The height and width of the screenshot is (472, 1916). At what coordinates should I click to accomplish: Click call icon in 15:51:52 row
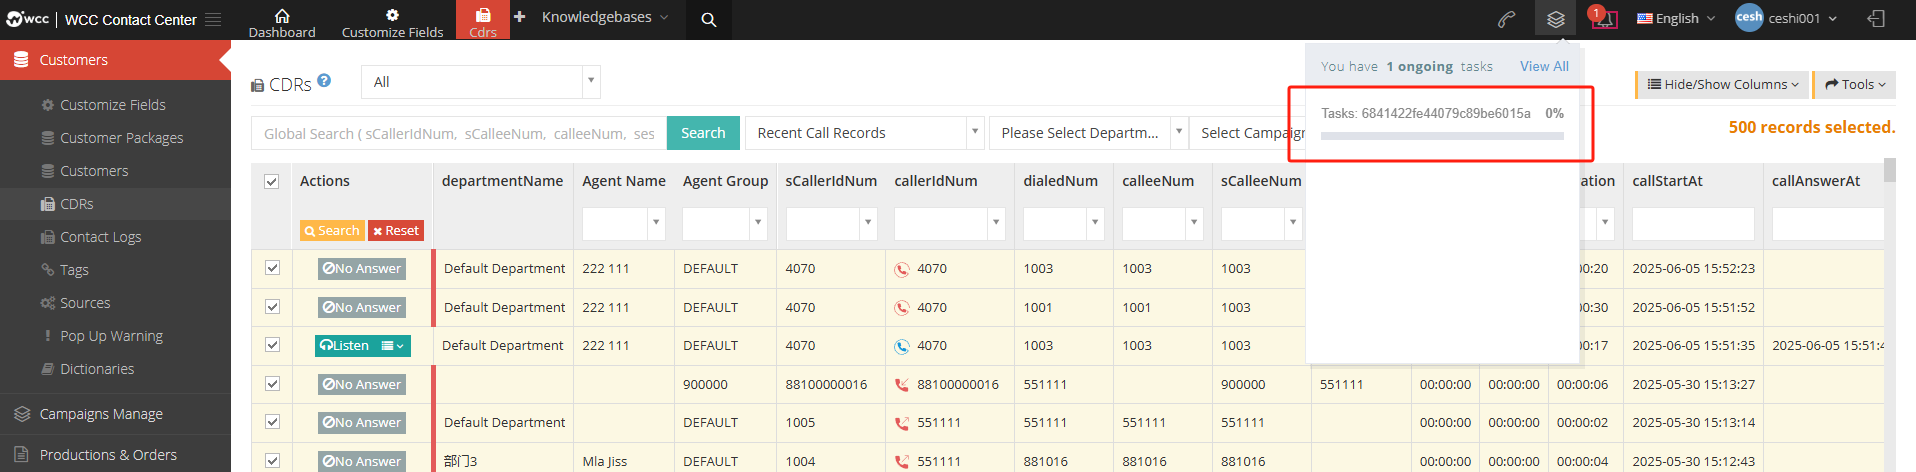[x=902, y=308]
